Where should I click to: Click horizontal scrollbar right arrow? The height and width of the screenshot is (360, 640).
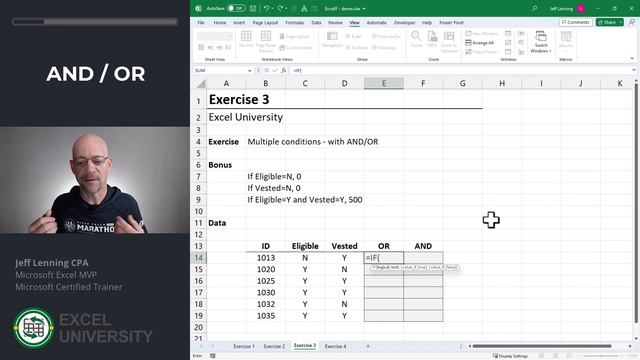click(x=630, y=346)
